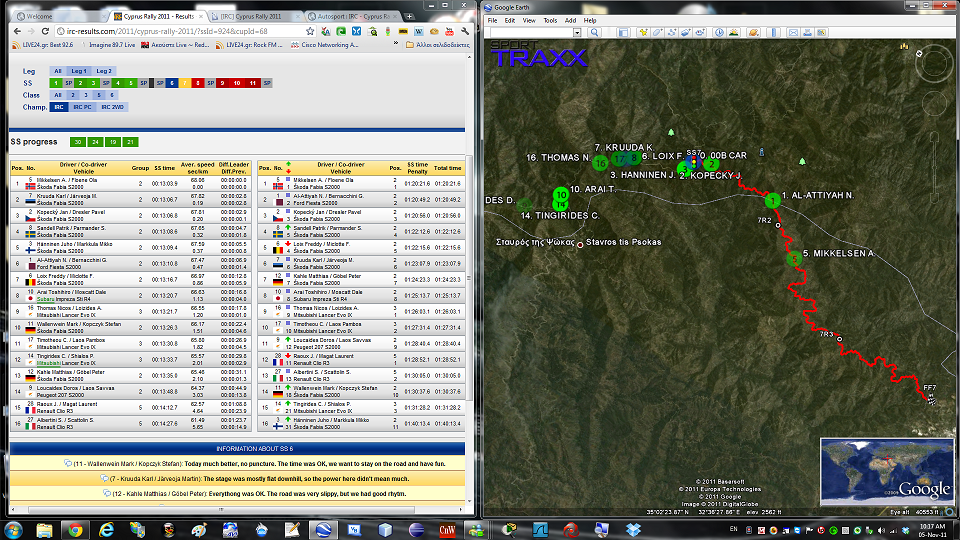Viewport: 960px width, 540px height.
Task: Select car 16 Thomas N. marker
Action: coord(600,162)
